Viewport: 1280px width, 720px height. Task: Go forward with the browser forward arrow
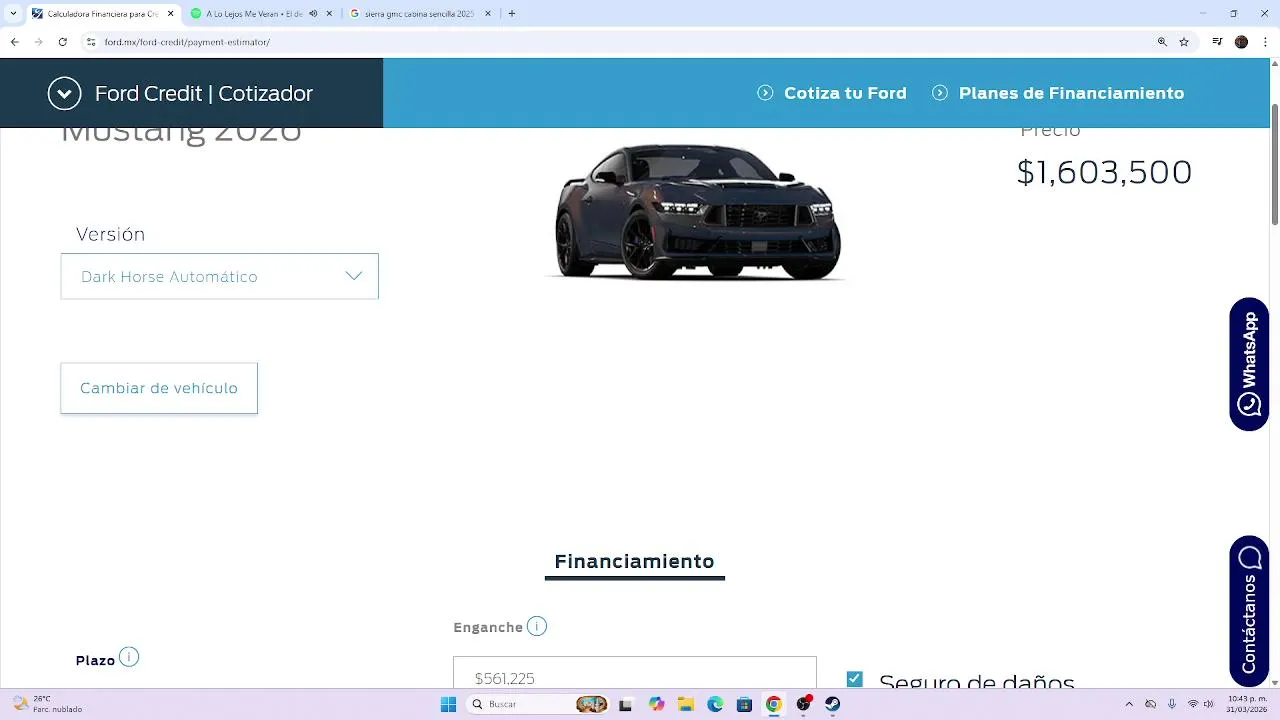(38, 42)
